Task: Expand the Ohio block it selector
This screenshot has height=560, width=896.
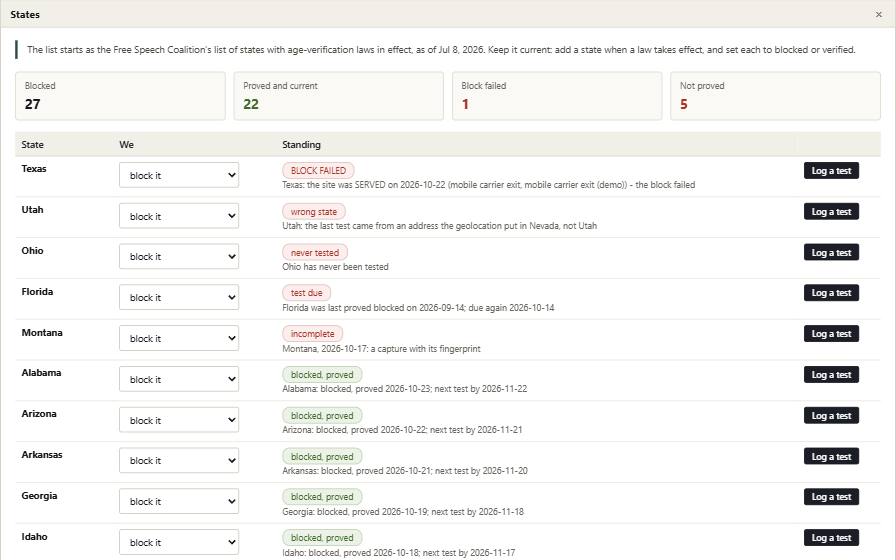Action: pyautogui.click(x=179, y=257)
